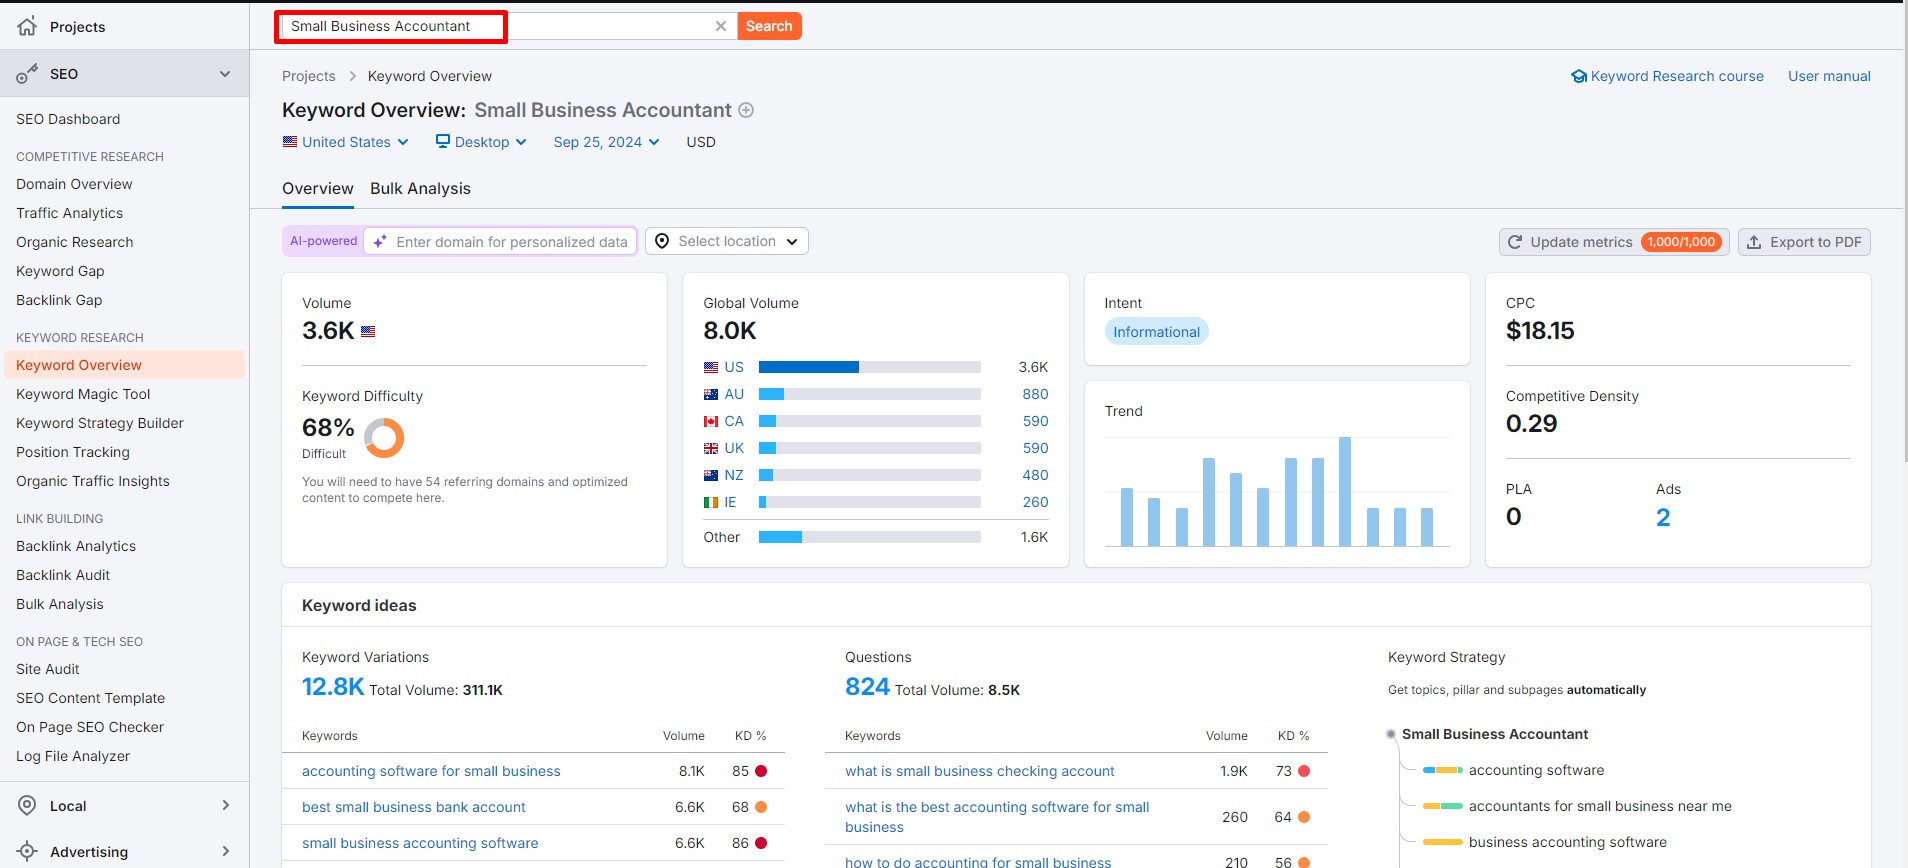
Task: Click Export to PDF button
Action: pos(1804,242)
